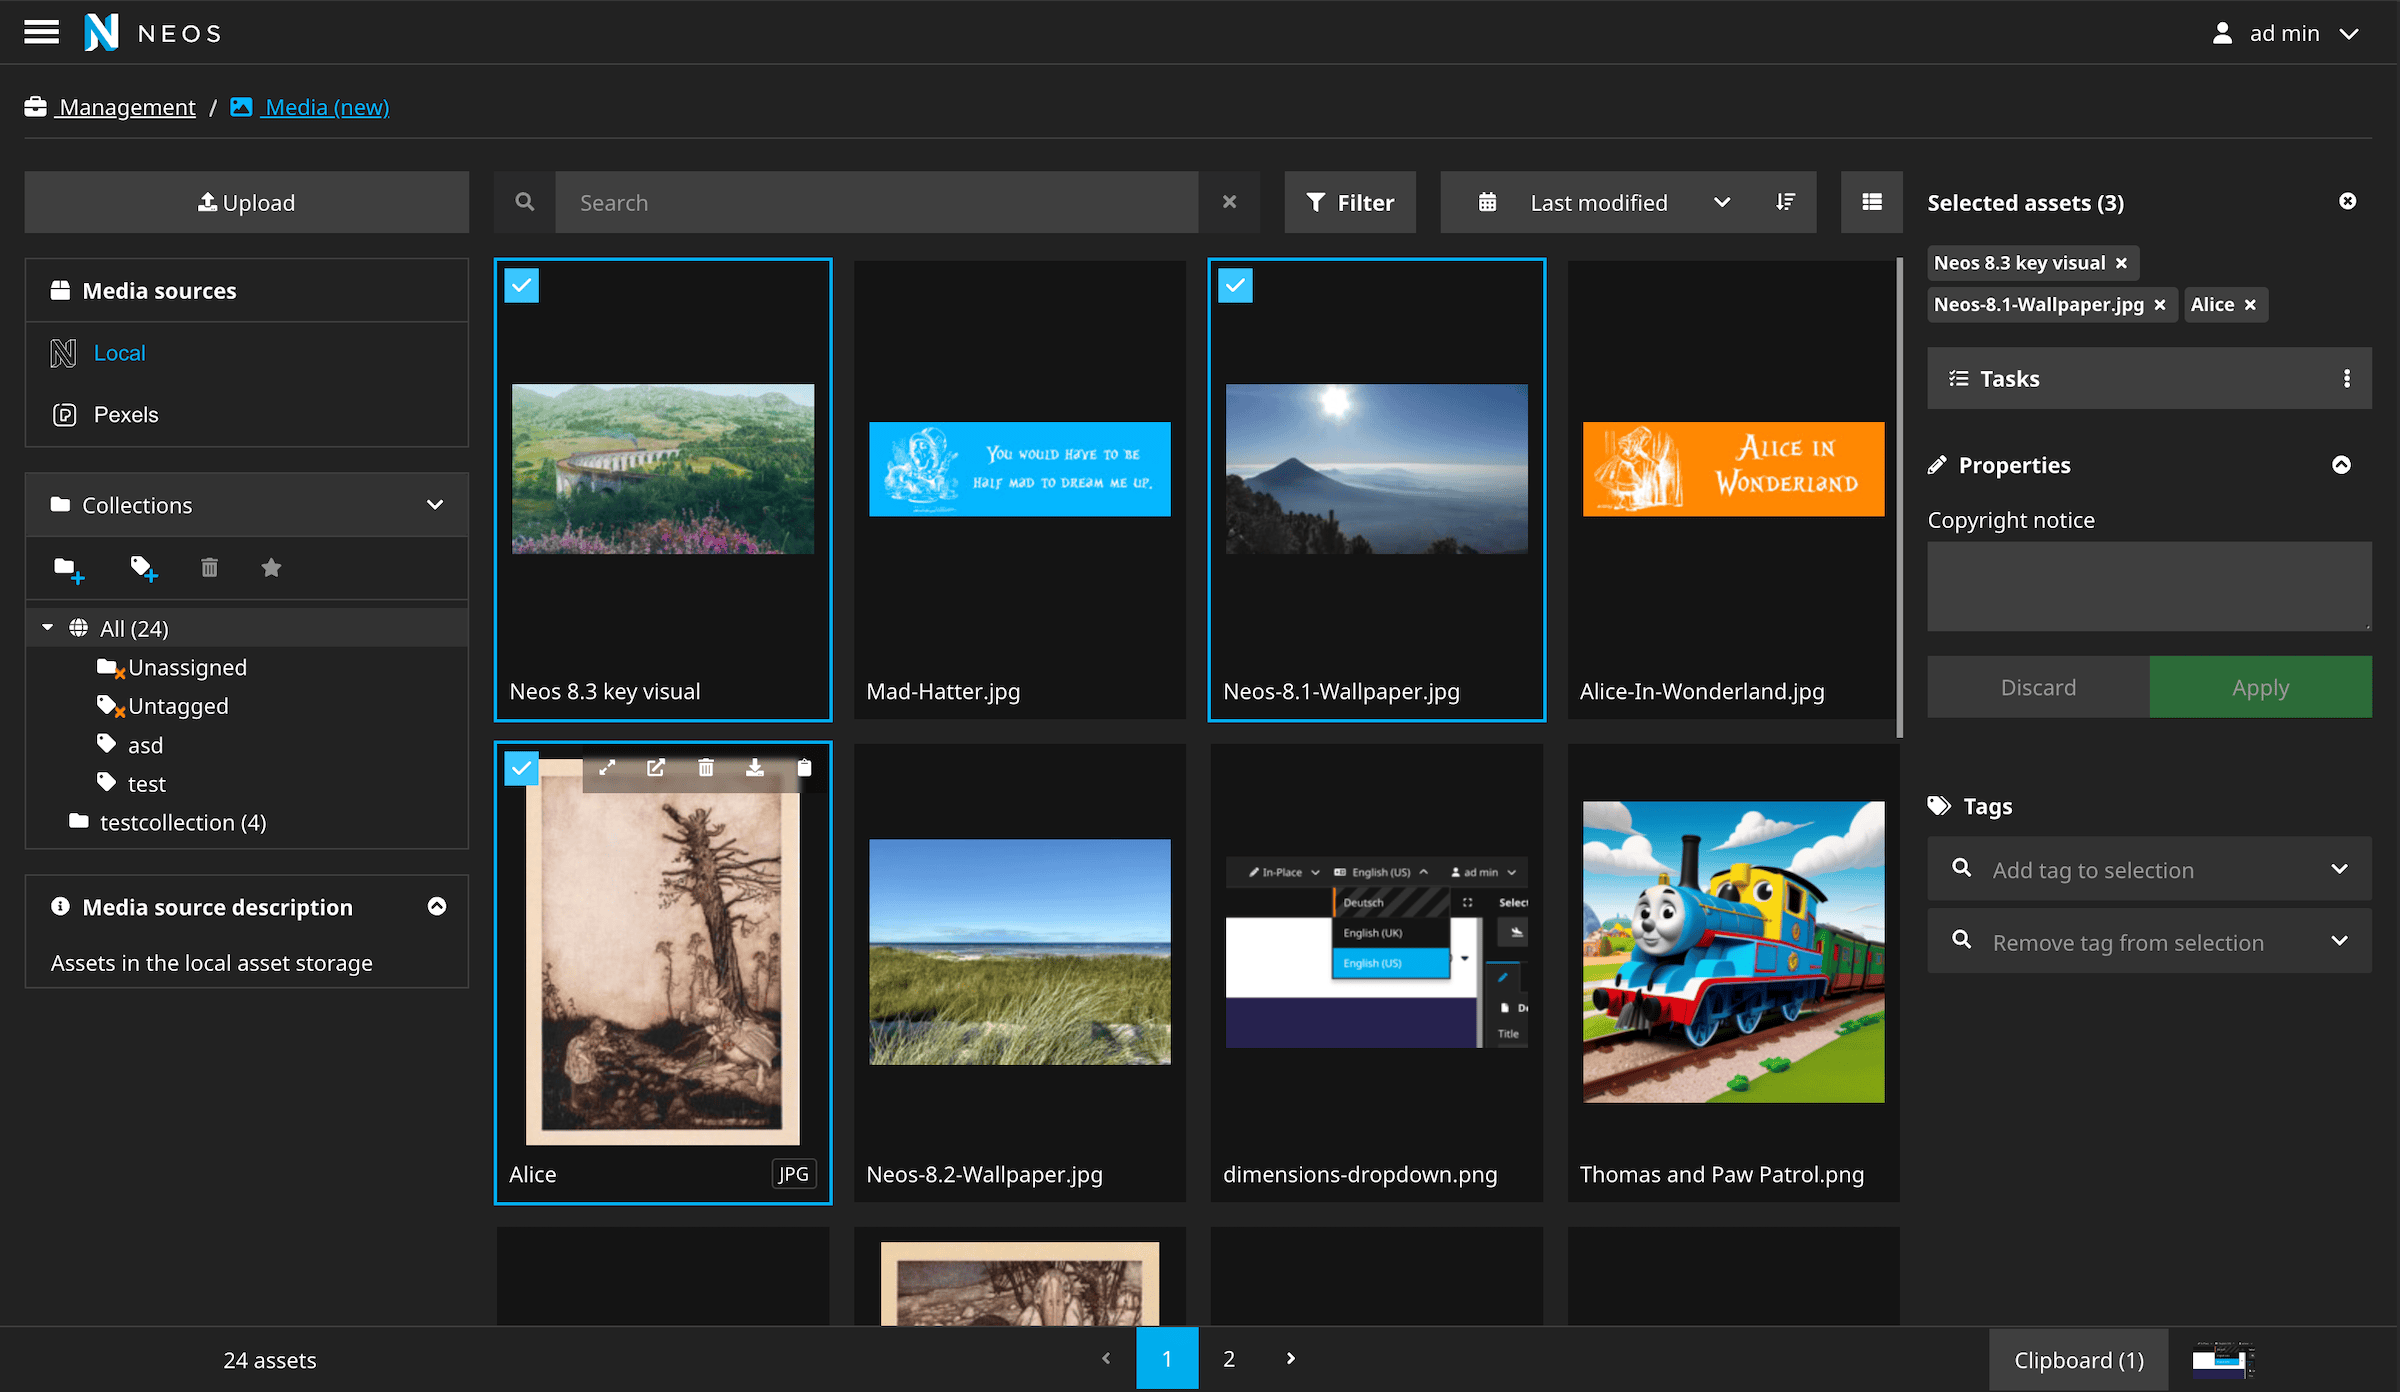The image size is (2400, 1392).
Task: Deselect the Neos 8.3 key visual asset
Action: (x=521, y=285)
